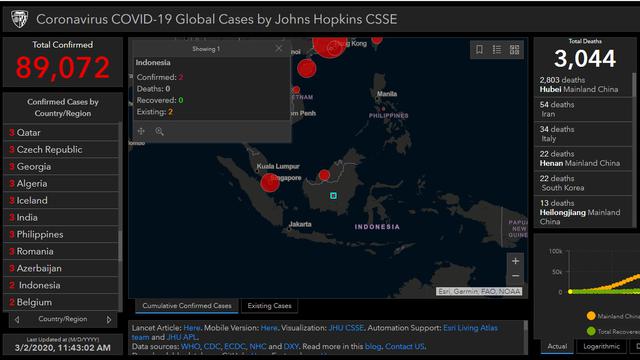Click the zoom-to magnifier in popup

(159, 131)
